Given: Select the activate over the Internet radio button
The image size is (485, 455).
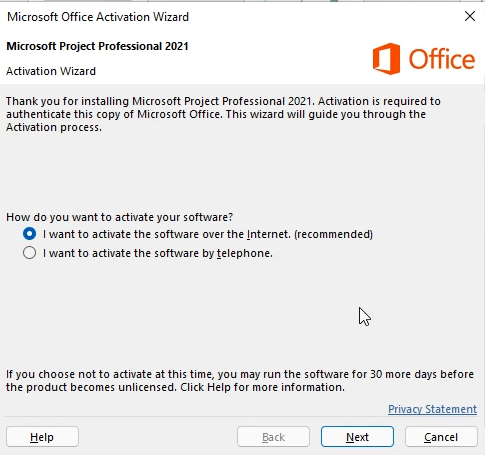Looking at the screenshot, I should [29, 234].
